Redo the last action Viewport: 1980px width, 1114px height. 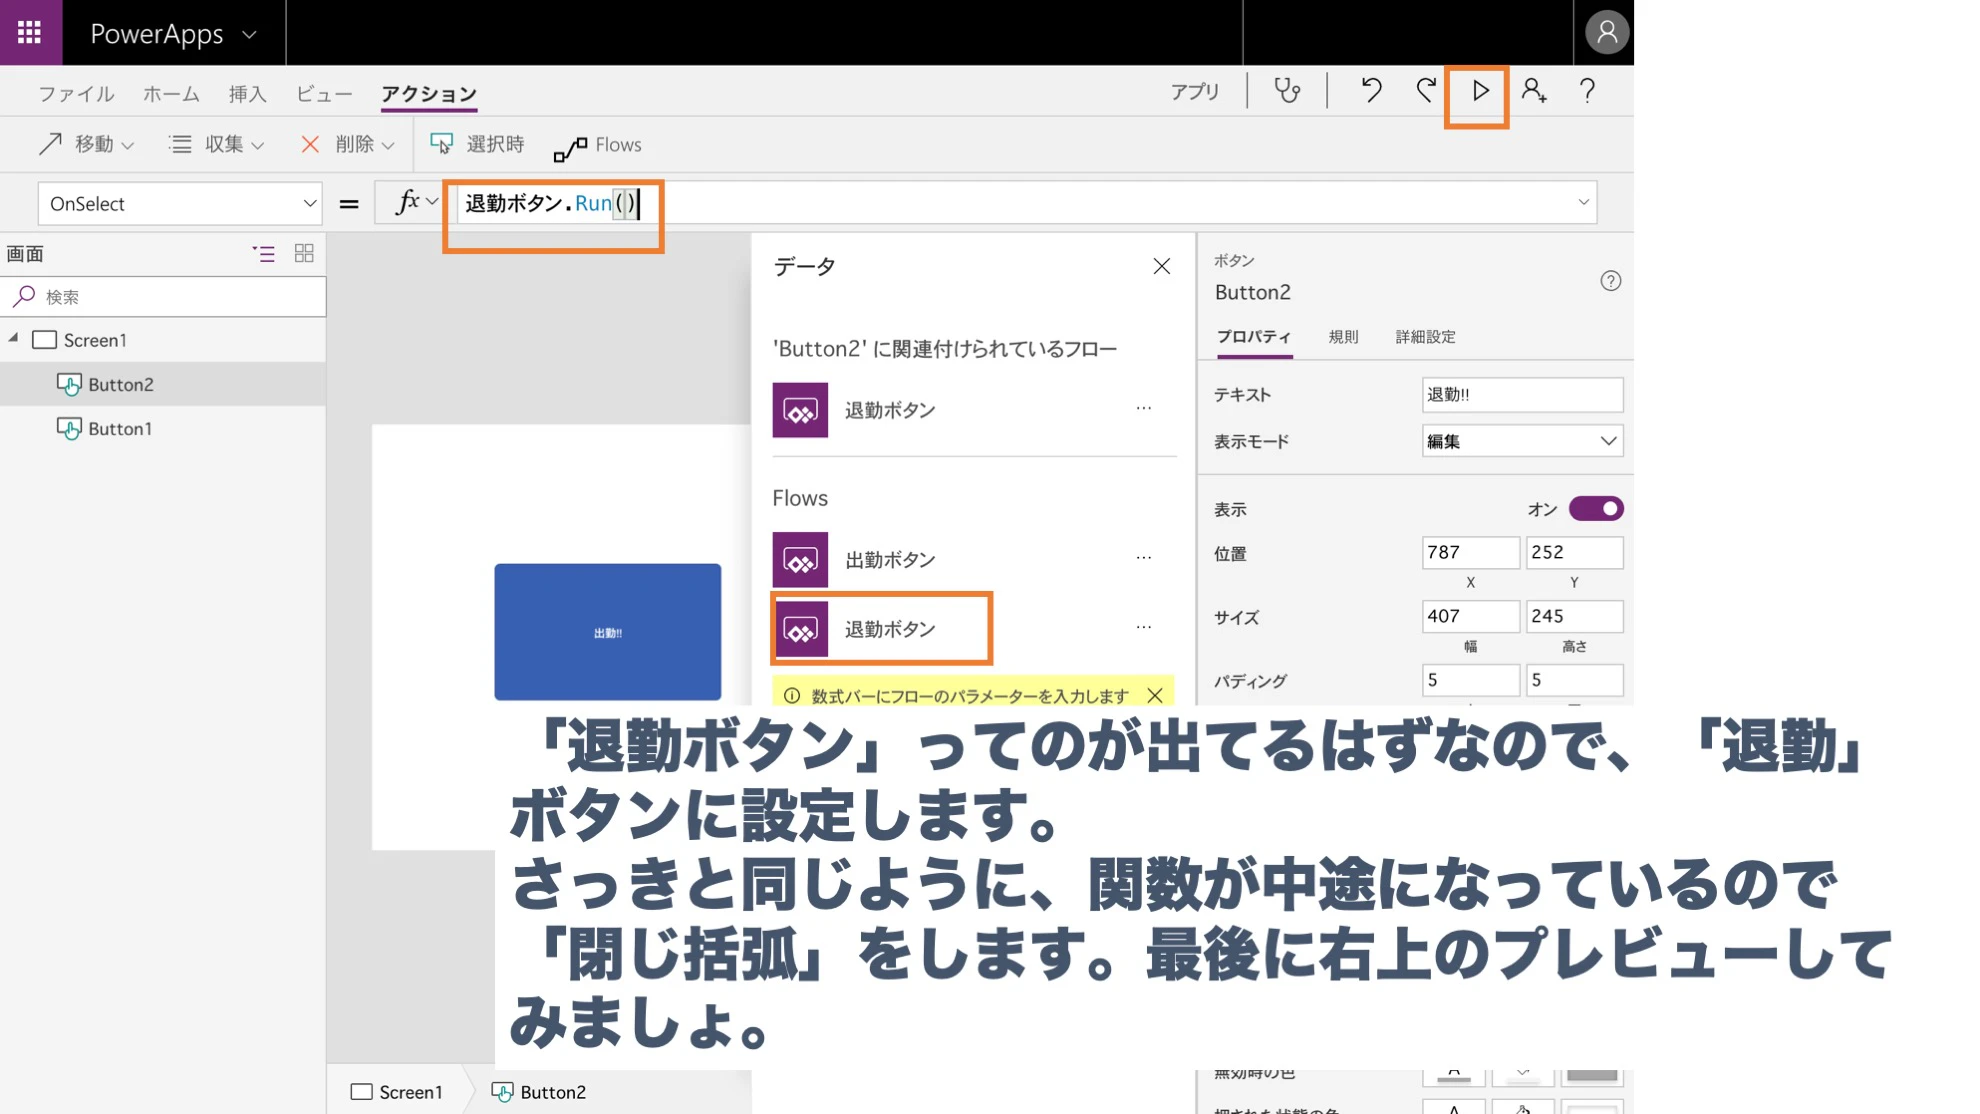point(1426,91)
